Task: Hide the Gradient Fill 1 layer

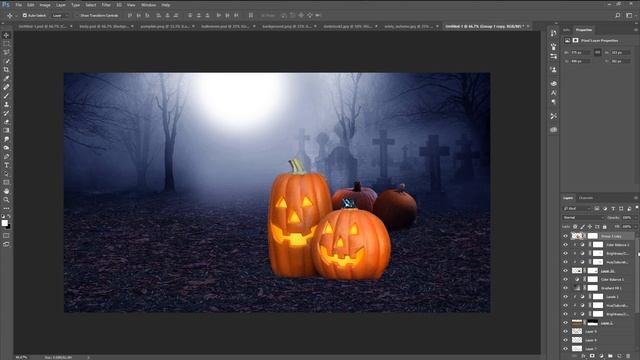Action: 565,288
